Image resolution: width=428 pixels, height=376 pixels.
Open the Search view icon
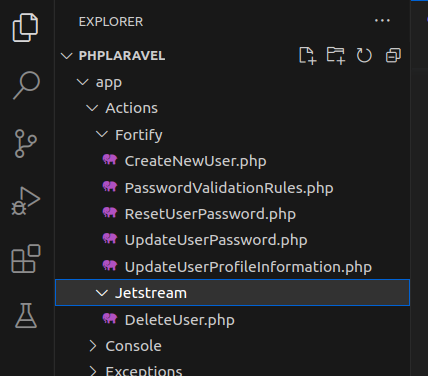26,85
